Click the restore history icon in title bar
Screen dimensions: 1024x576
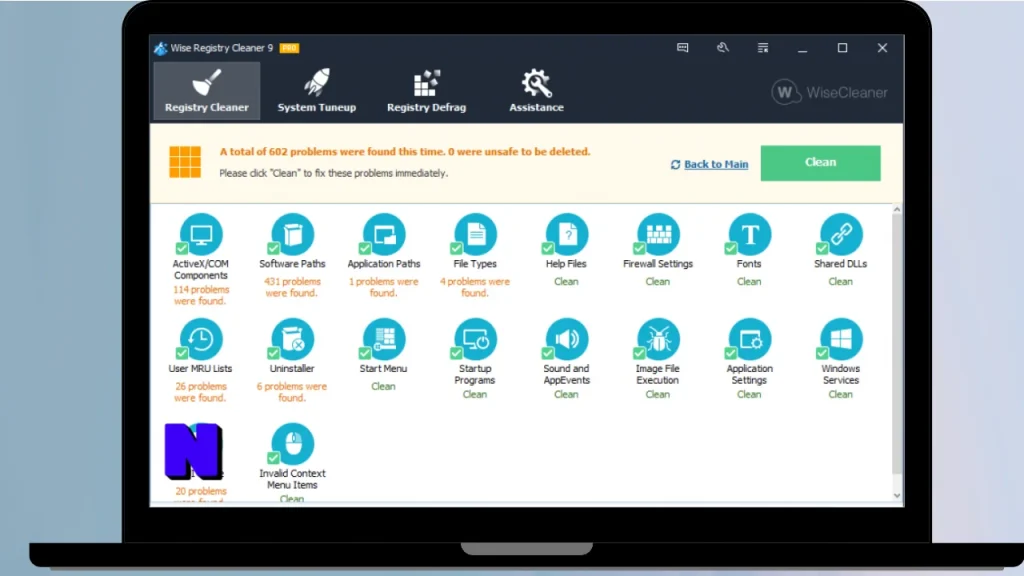pyautogui.click(x=722, y=48)
